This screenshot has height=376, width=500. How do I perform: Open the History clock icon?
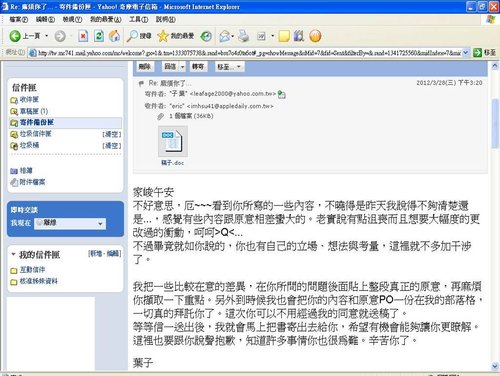coord(206,36)
